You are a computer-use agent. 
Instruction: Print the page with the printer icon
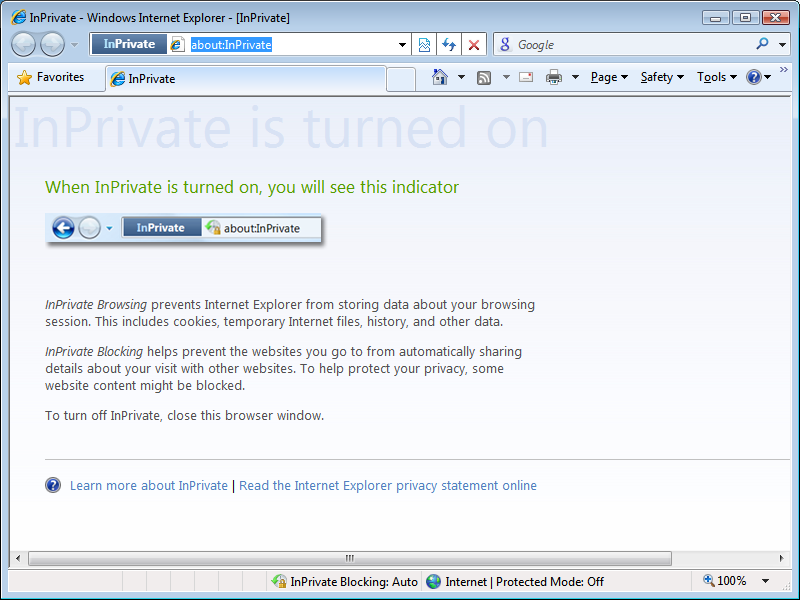[x=554, y=77]
